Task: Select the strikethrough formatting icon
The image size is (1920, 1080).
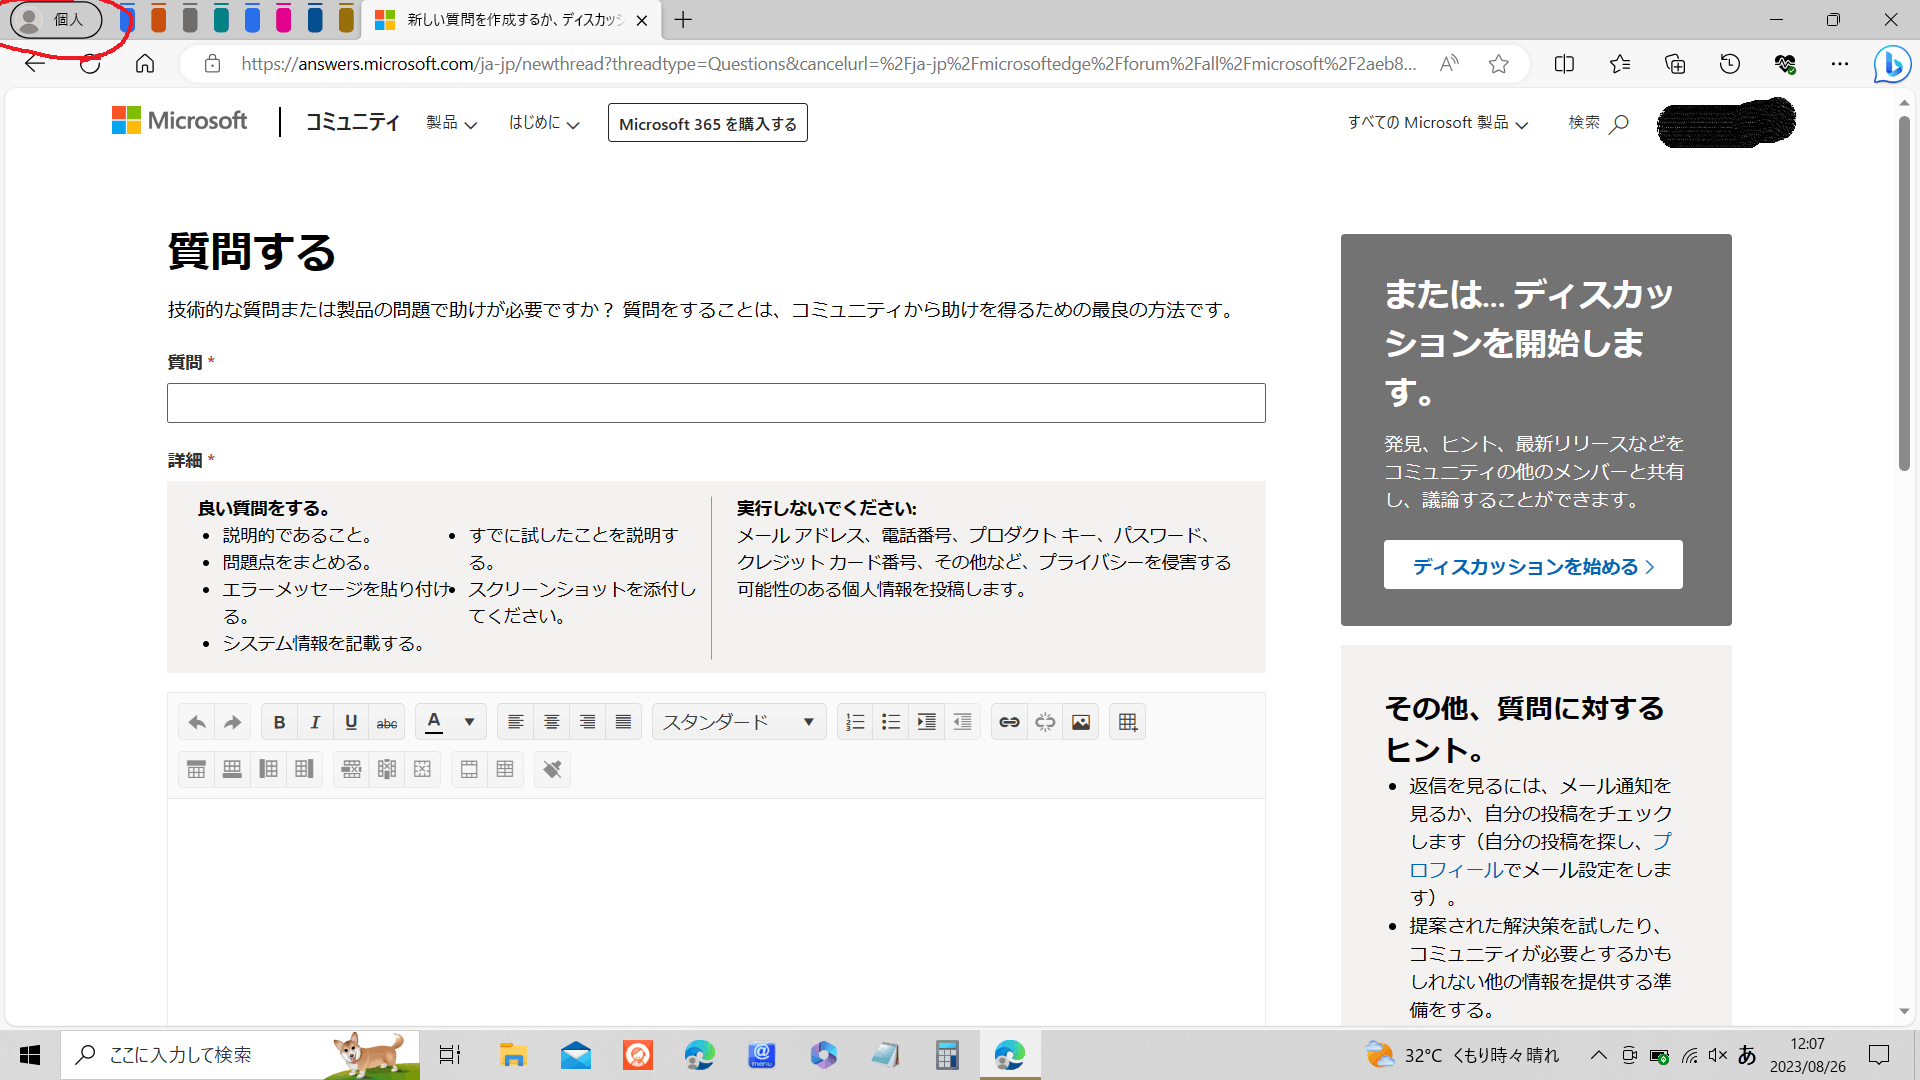Action: pos(386,721)
